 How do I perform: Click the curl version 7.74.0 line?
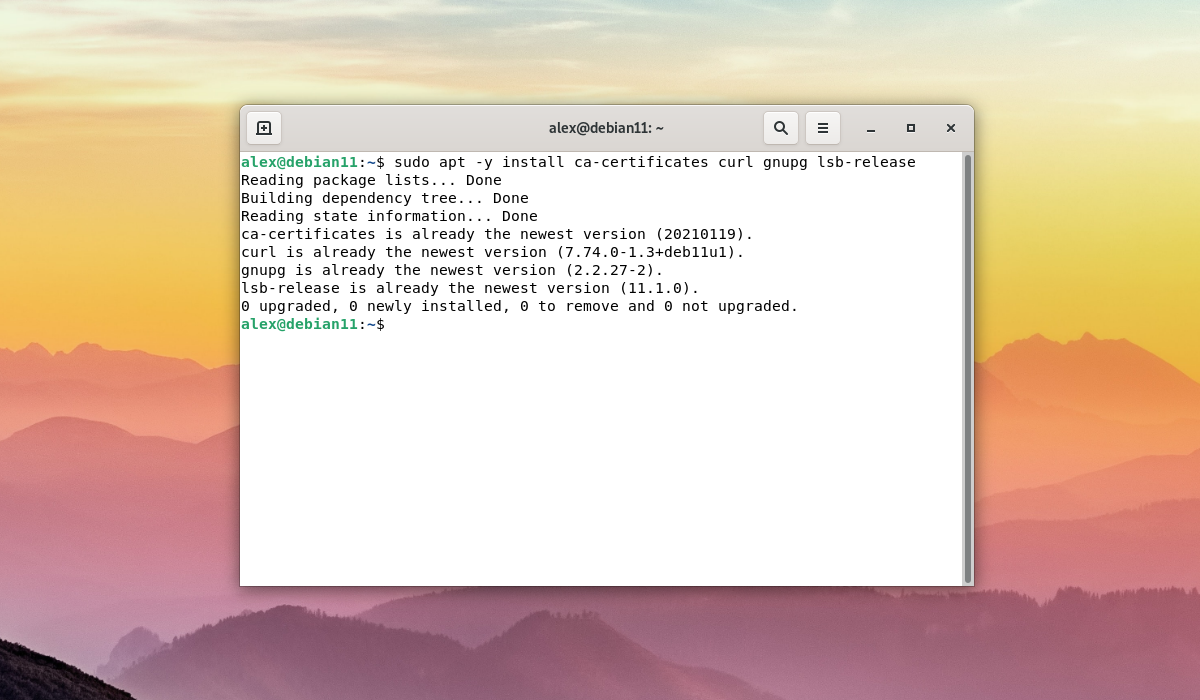click(492, 252)
